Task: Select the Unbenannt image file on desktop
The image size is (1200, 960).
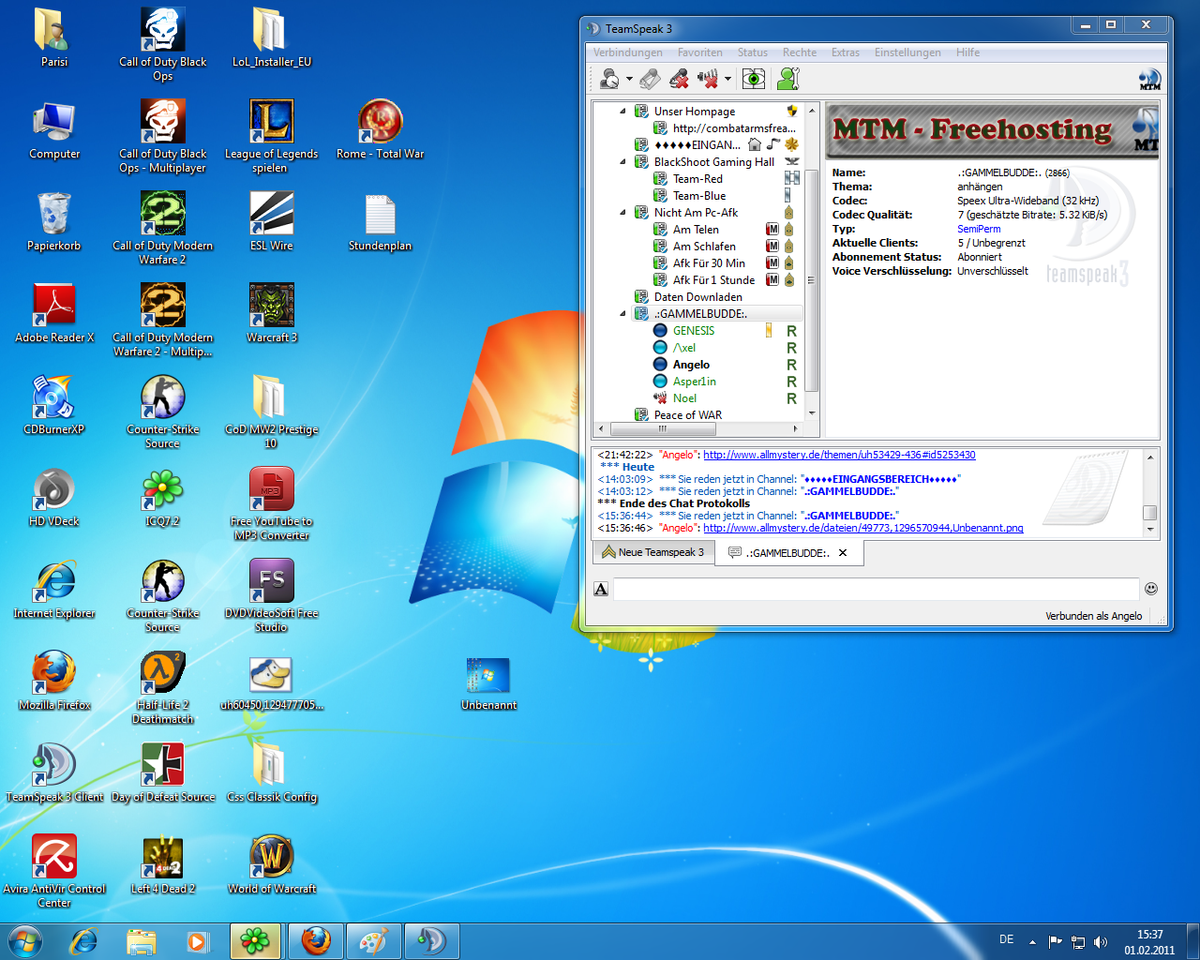Action: pyautogui.click(x=488, y=684)
